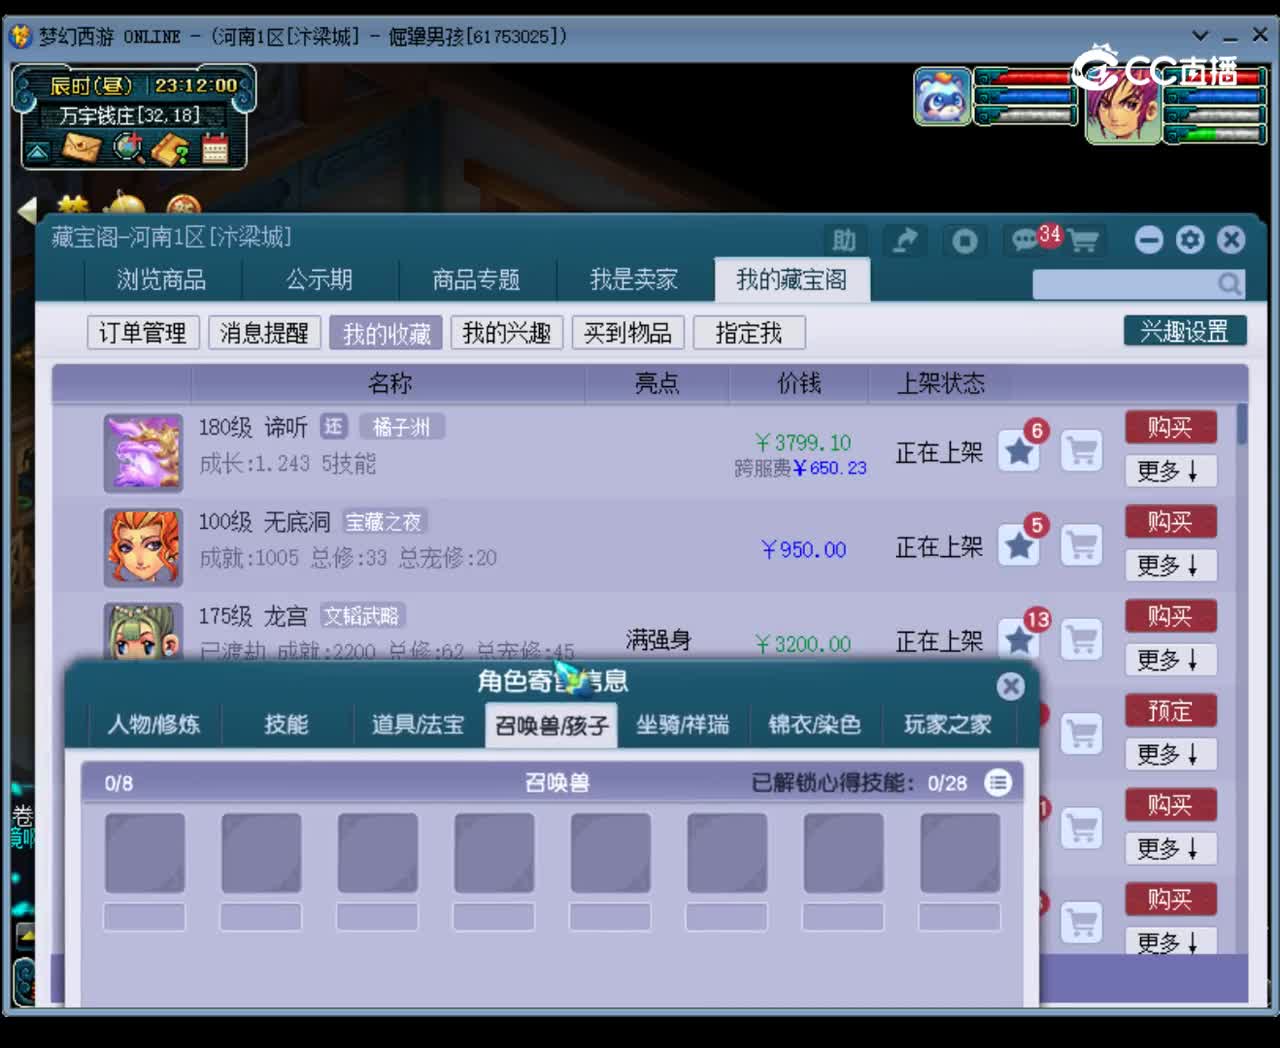Click the magnifier map search icon
The height and width of the screenshot is (1048, 1280).
coord(128,149)
